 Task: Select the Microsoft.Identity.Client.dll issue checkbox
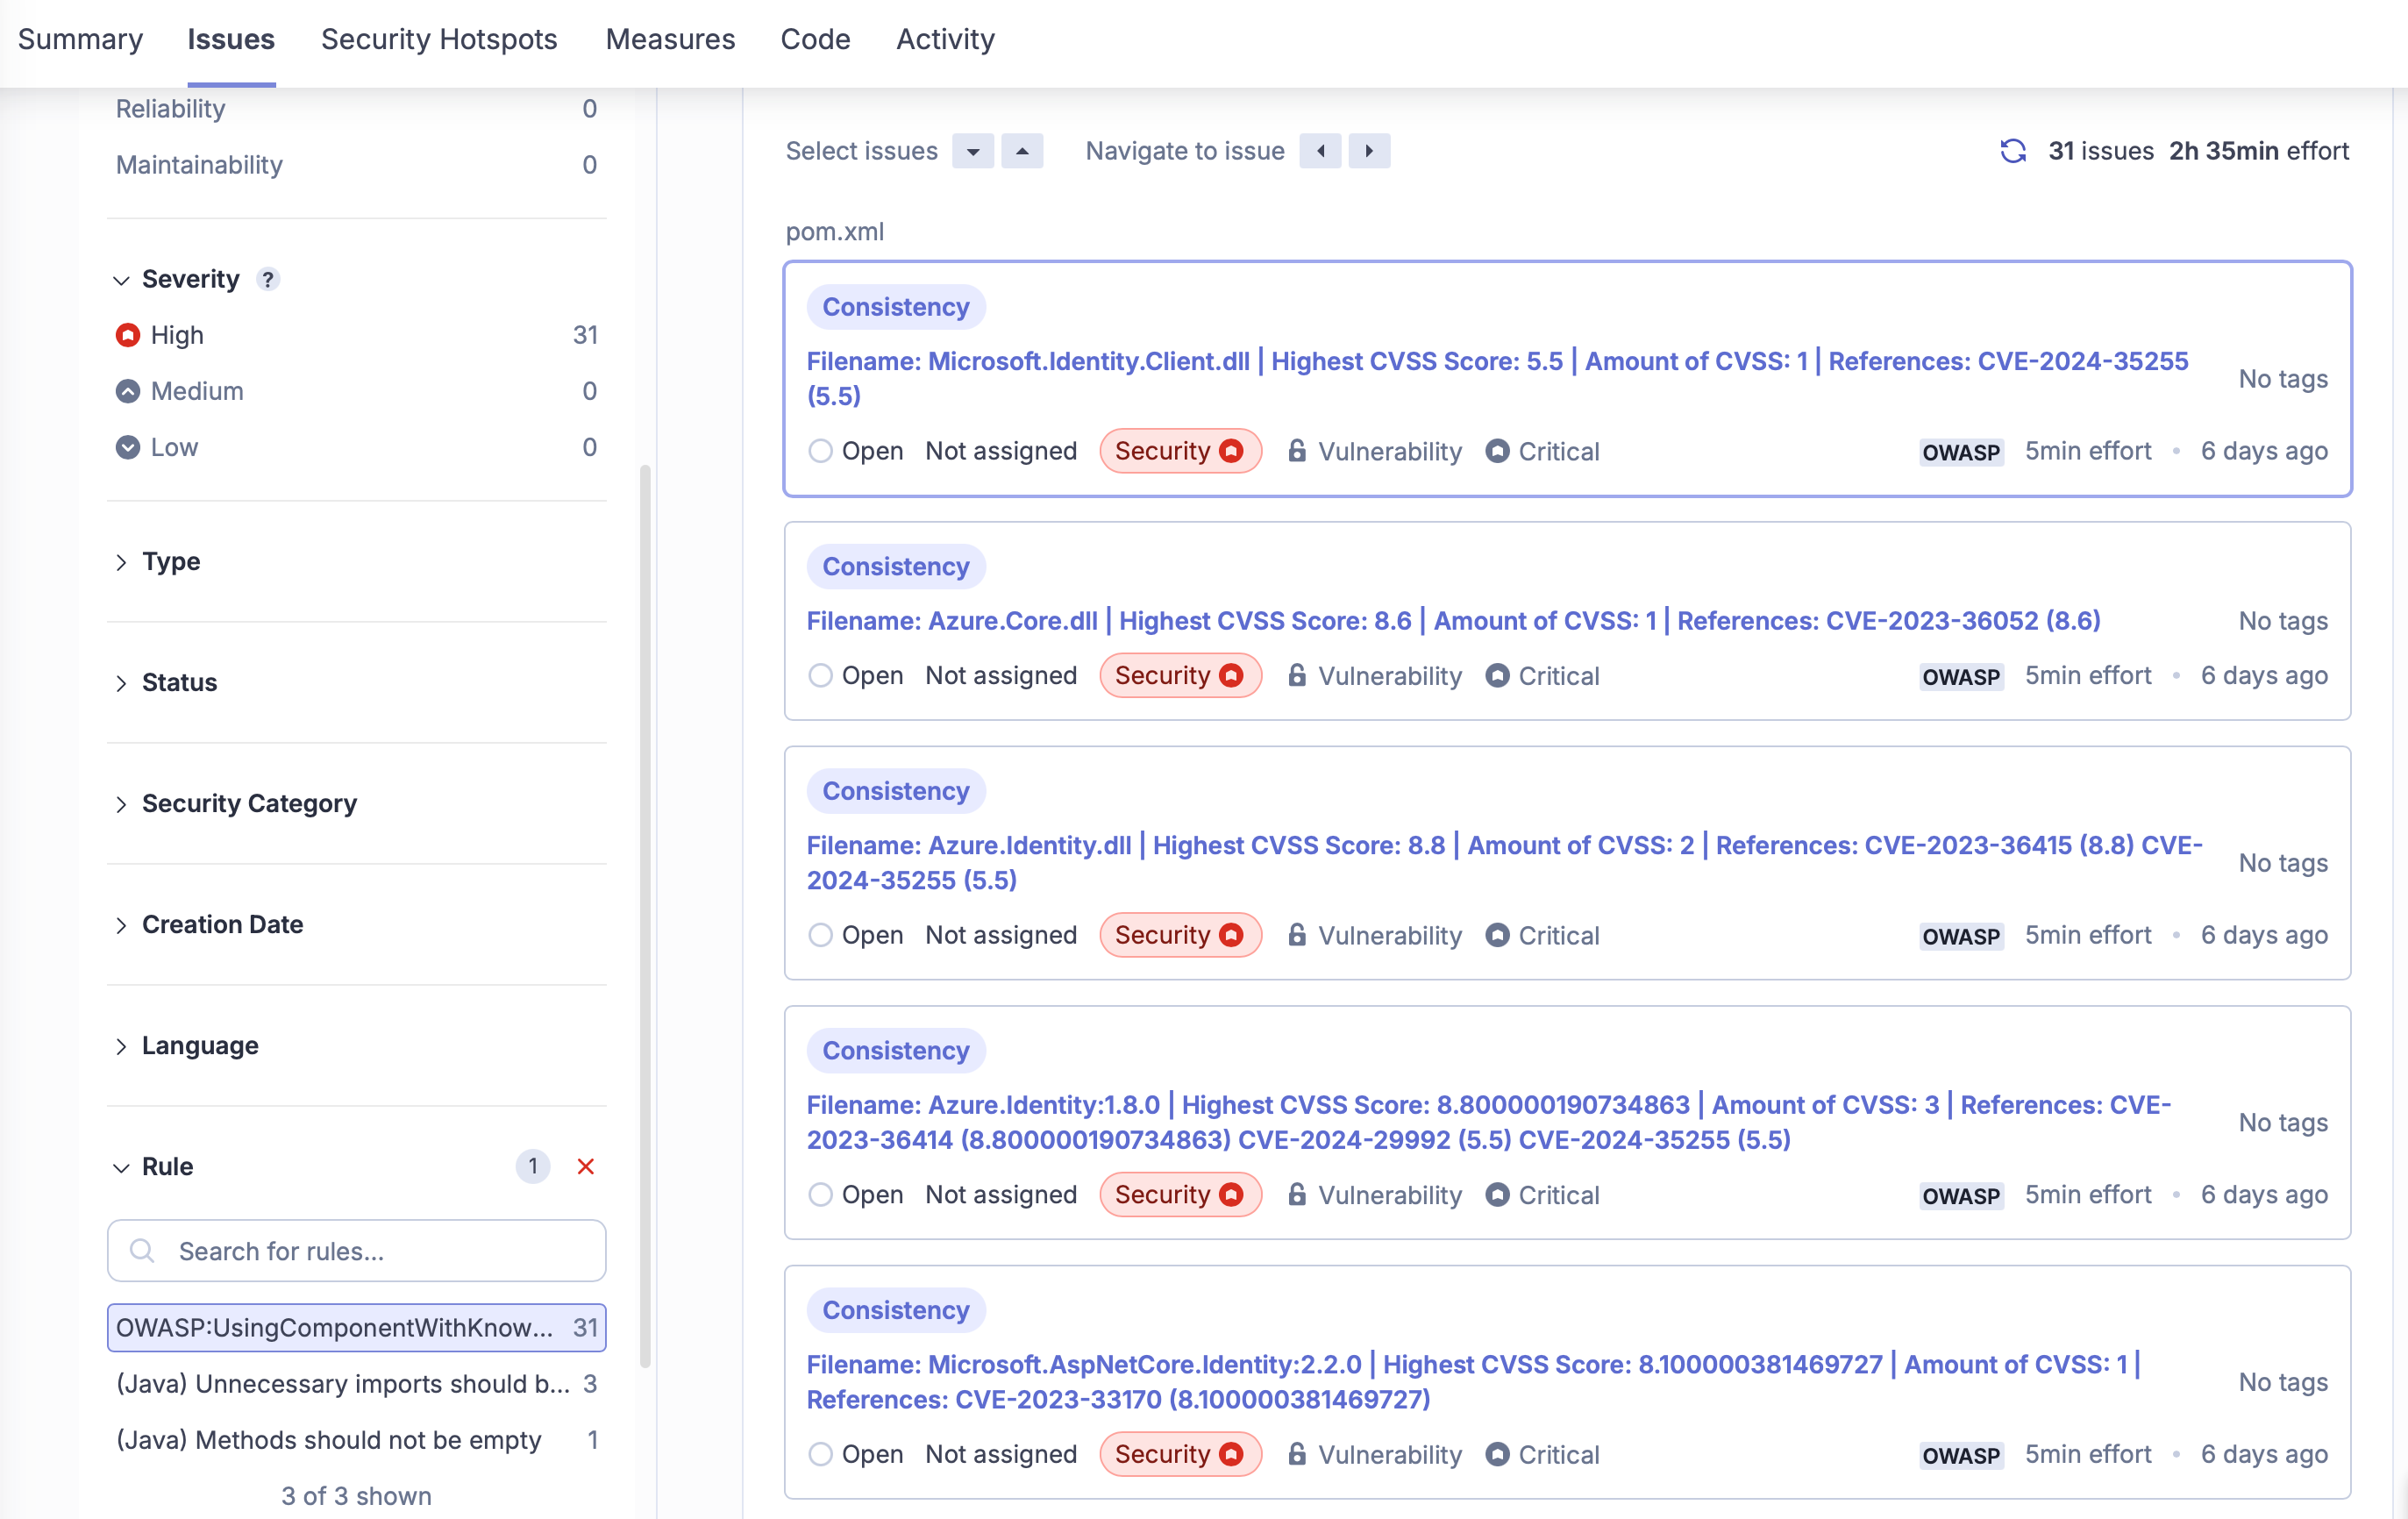coord(820,451)
